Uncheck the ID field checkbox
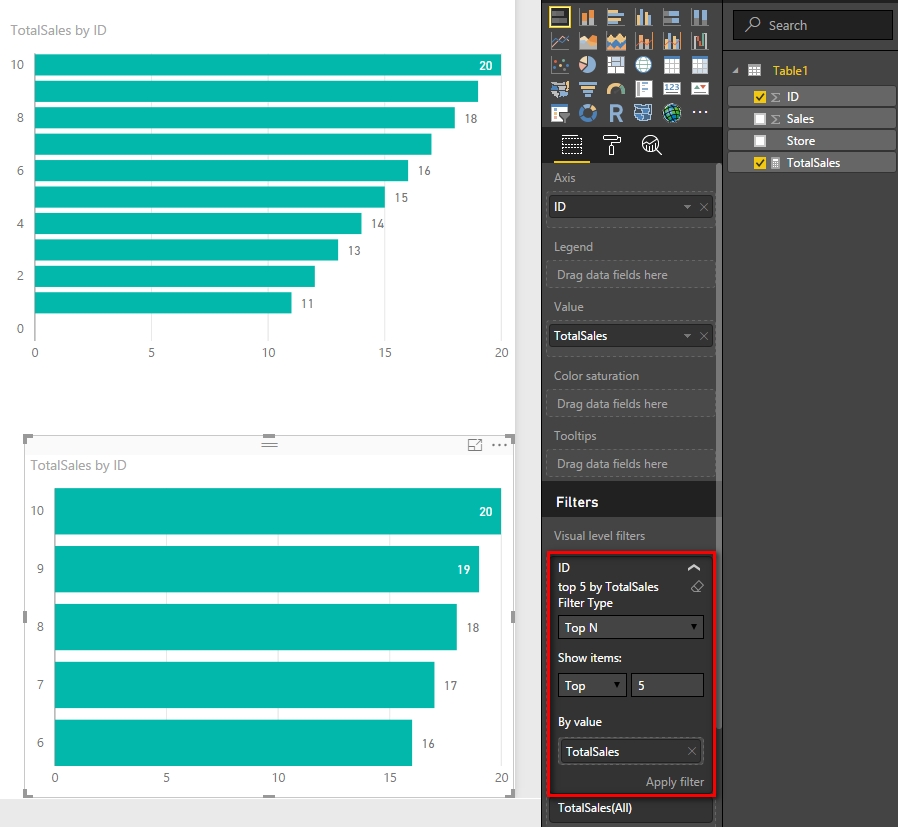 [760, 97]
